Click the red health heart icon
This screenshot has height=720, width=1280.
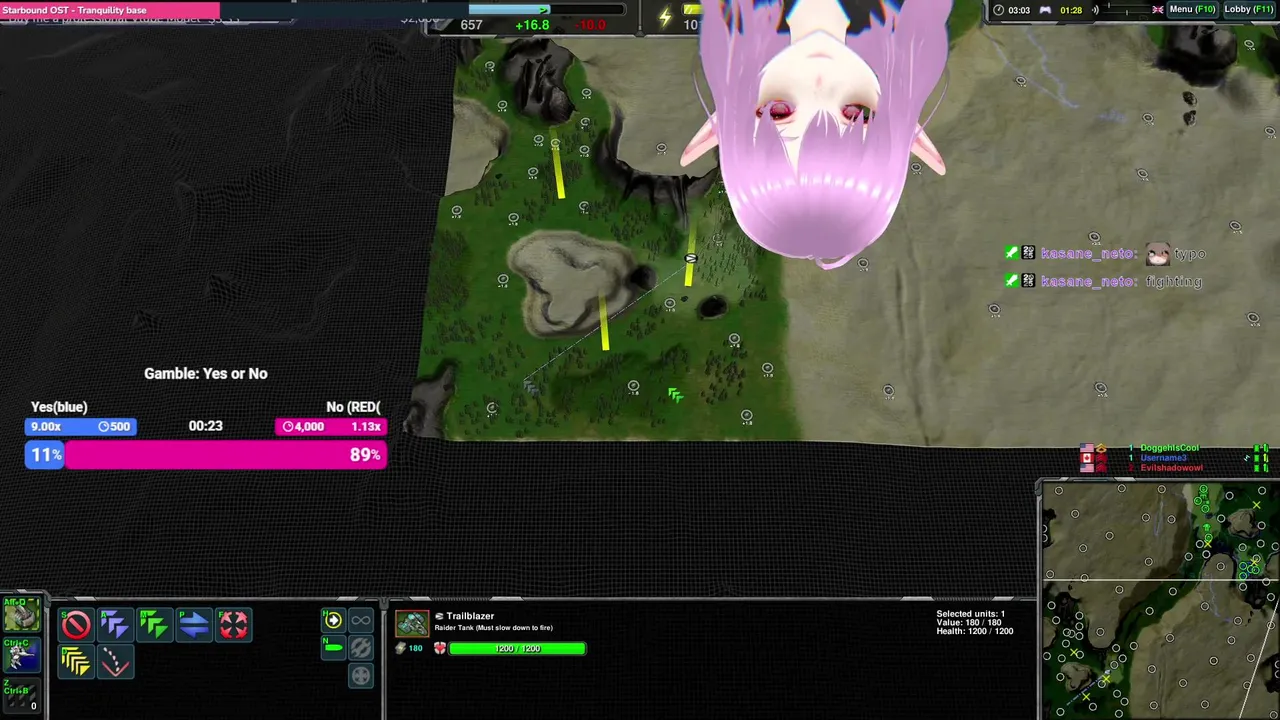[439, 648]
